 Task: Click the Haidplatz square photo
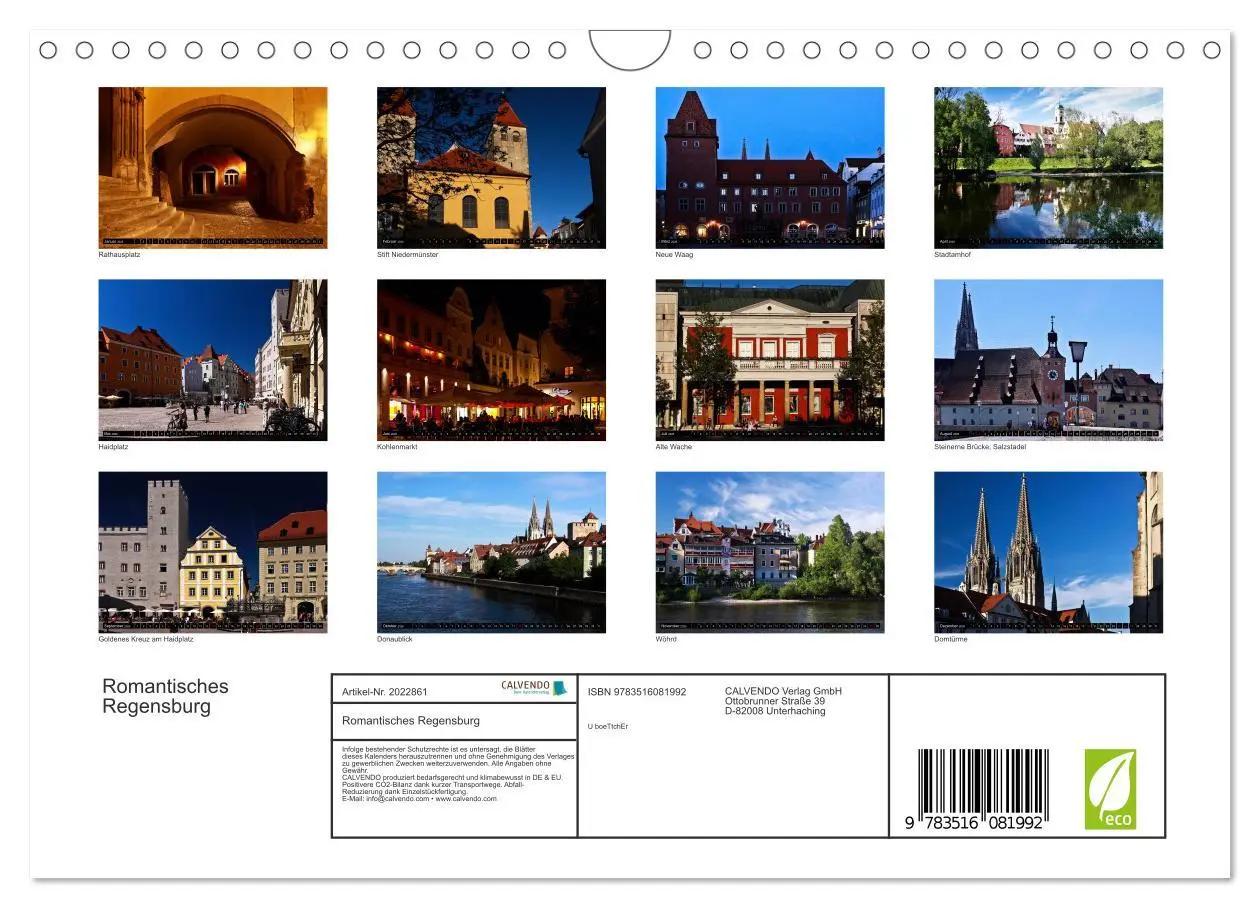pyautogui.click(x=212, y=360)
